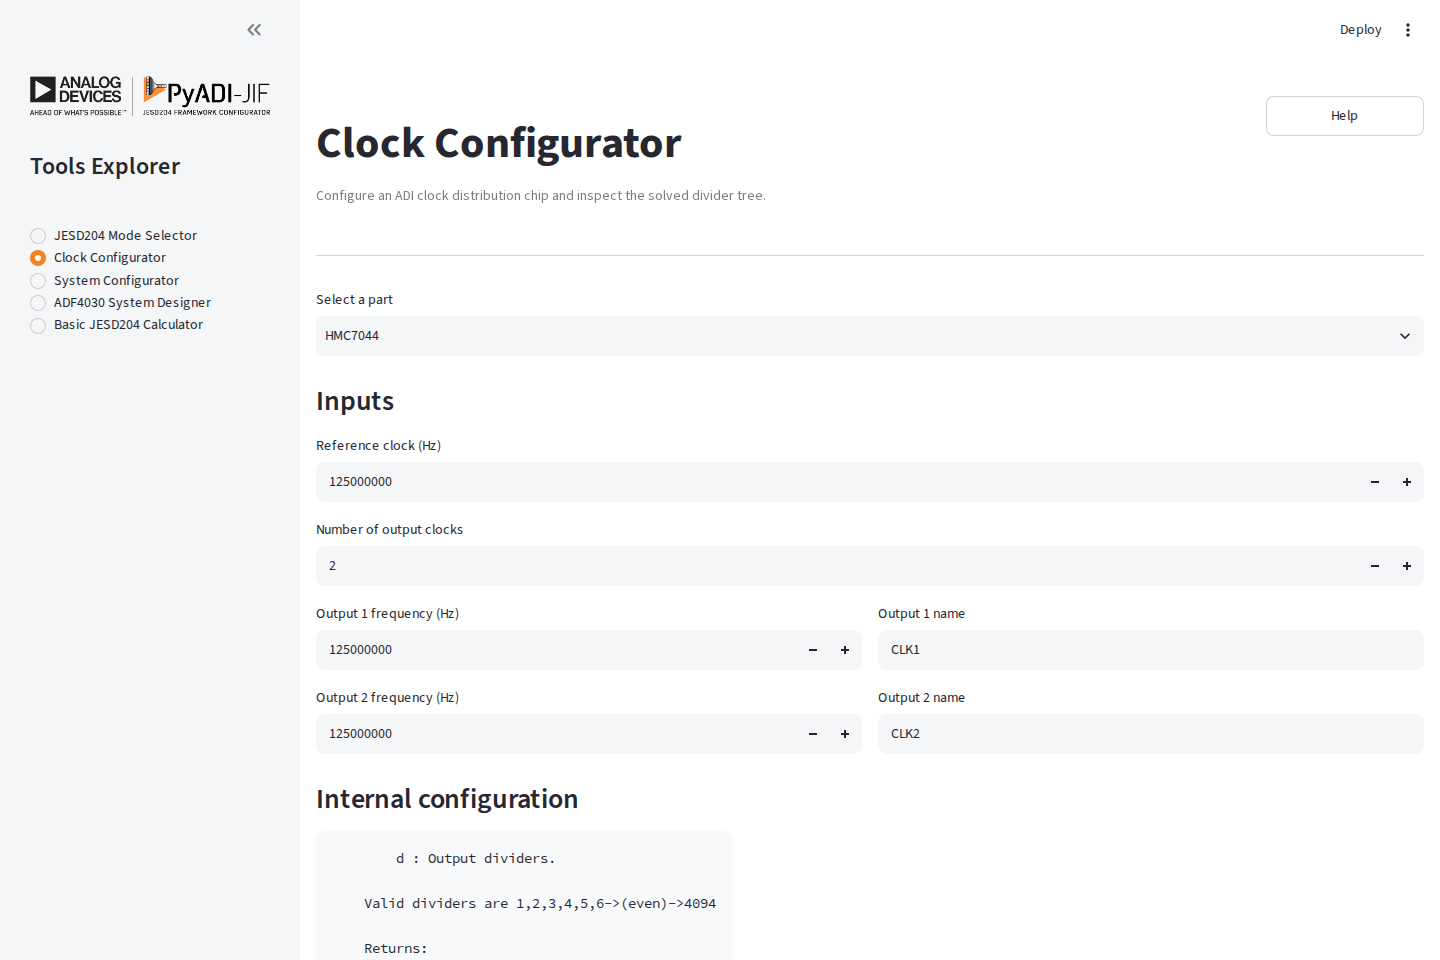Decrement number of output clocks

[x=1375, y=566]
